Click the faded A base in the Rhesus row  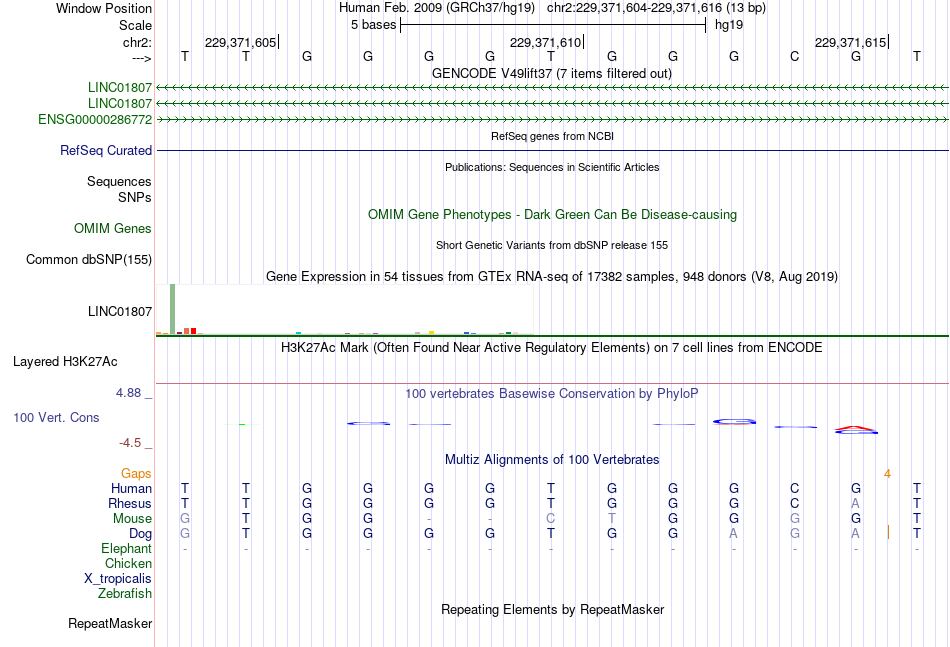tap(855, 503)
